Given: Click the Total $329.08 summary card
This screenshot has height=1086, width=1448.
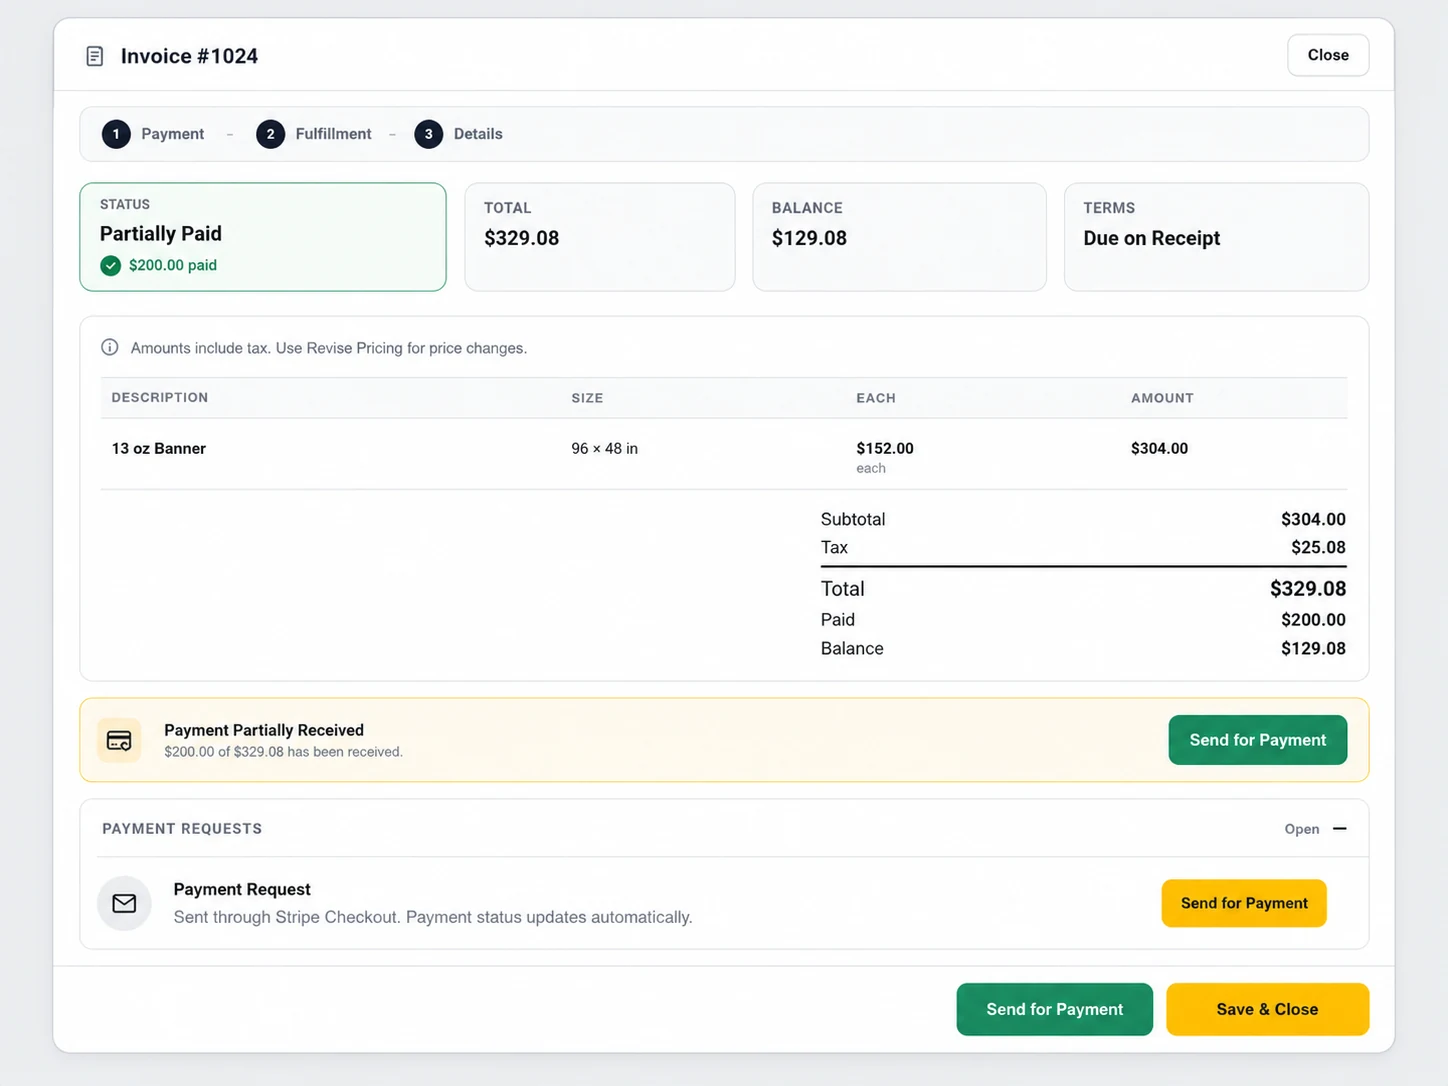Looking at the screenshot, I should 600,237.
